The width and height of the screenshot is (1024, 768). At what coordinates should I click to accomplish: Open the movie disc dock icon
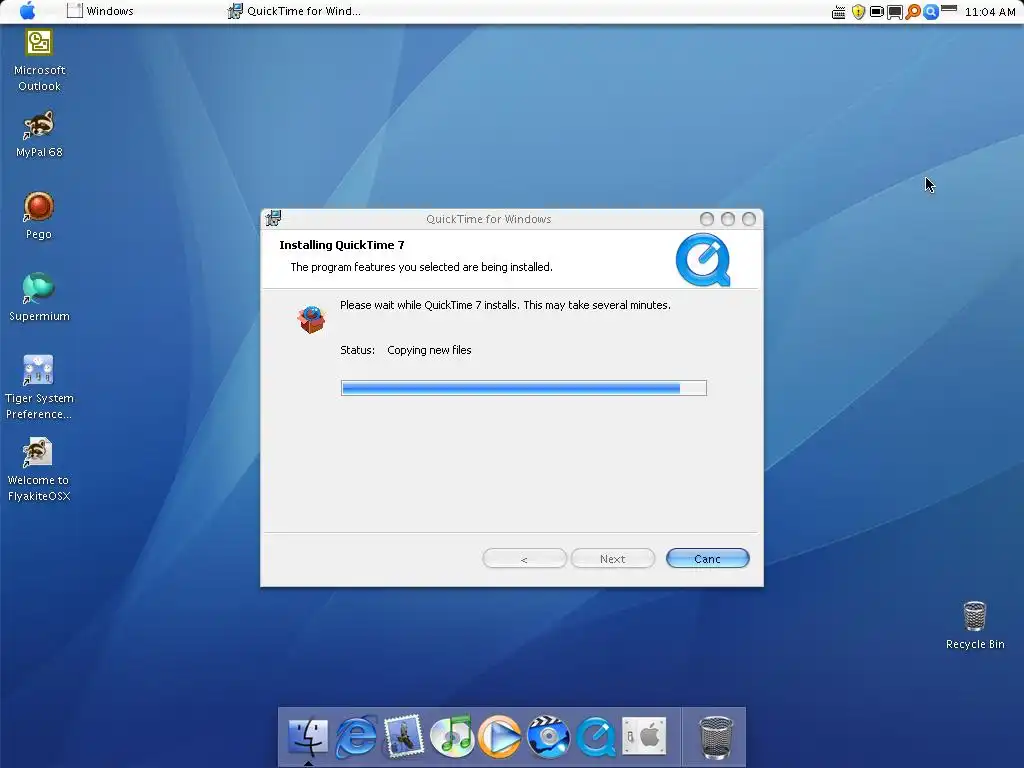(548, 737)
